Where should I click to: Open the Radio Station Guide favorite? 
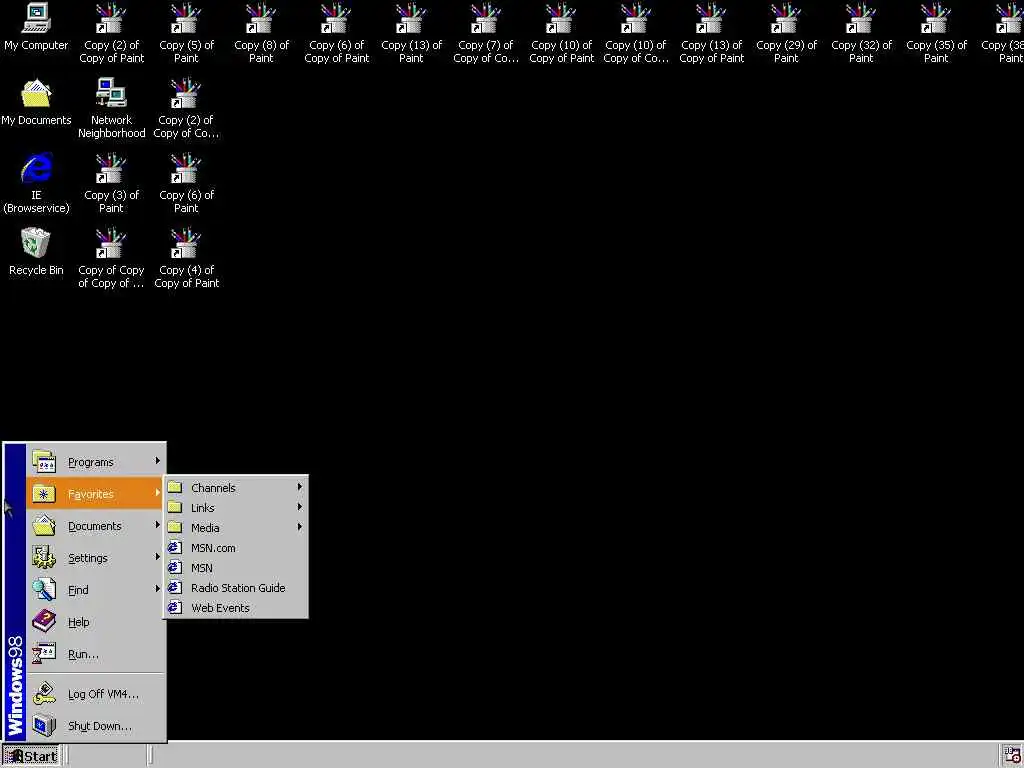235,588
